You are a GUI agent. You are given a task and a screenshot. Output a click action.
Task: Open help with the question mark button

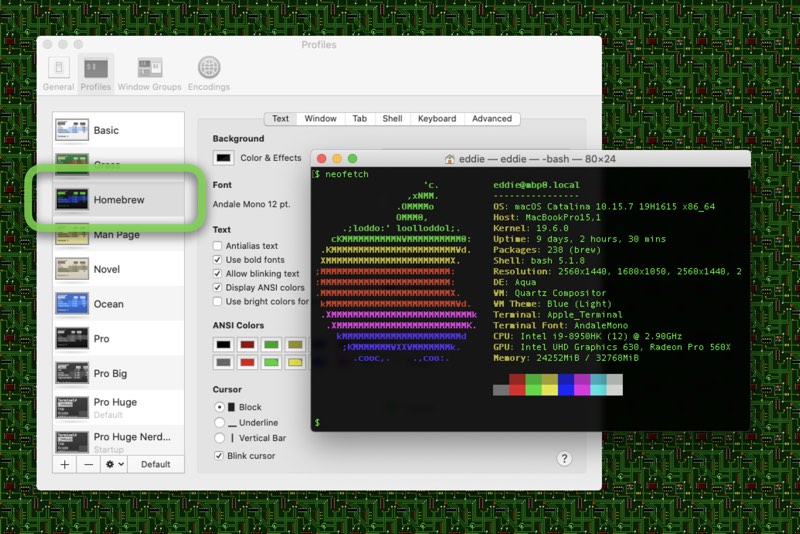tap(564, 459)
